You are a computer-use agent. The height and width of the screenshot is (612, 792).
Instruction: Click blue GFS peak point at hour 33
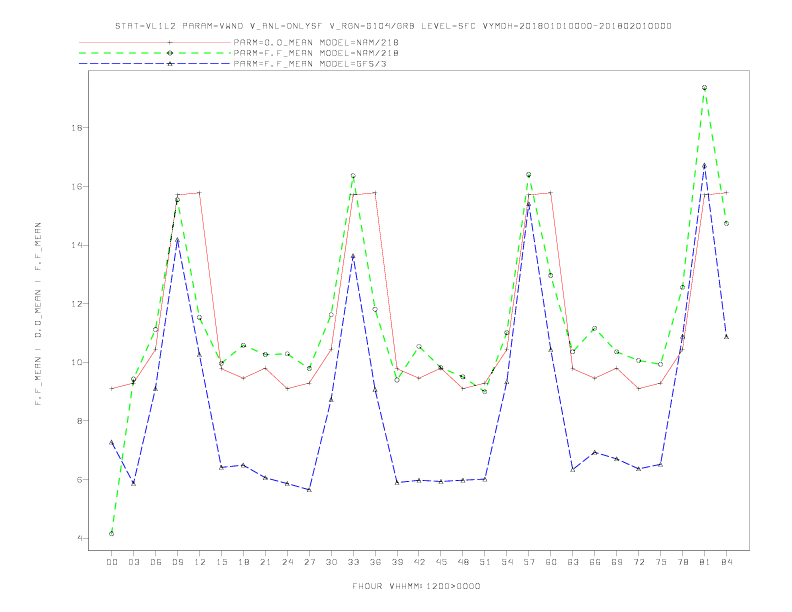[353, 256]
